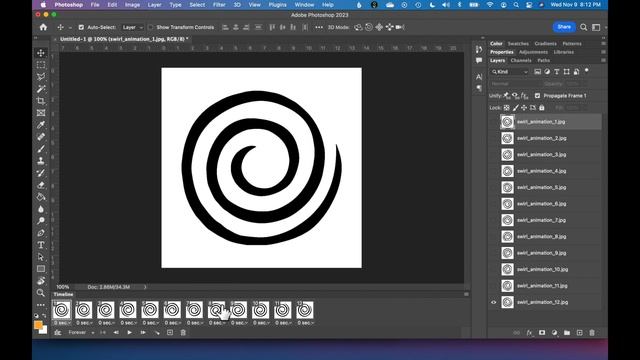Image resolution: width=640 pixels, height=360 pixels.
Task: Open the Kind filter dropdown in Layers
Action: (509, 72)
